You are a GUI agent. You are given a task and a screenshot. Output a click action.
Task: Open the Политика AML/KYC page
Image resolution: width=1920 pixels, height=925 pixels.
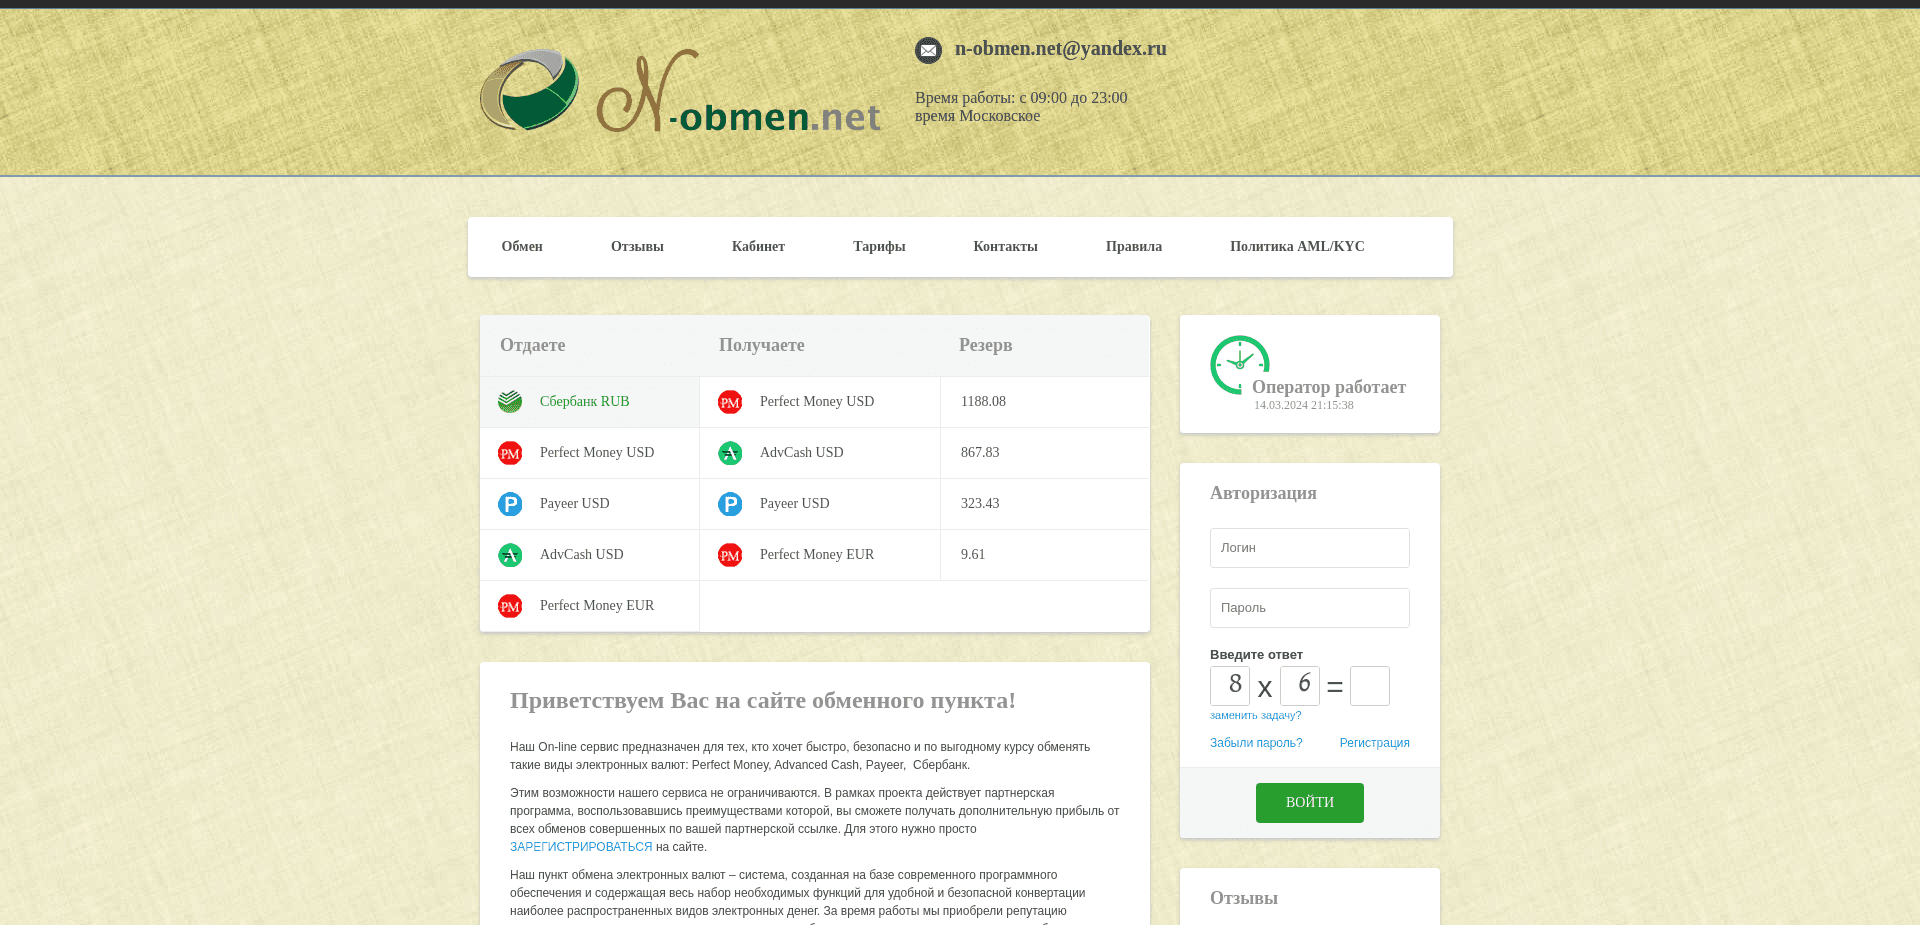[x=1297, y=246]
